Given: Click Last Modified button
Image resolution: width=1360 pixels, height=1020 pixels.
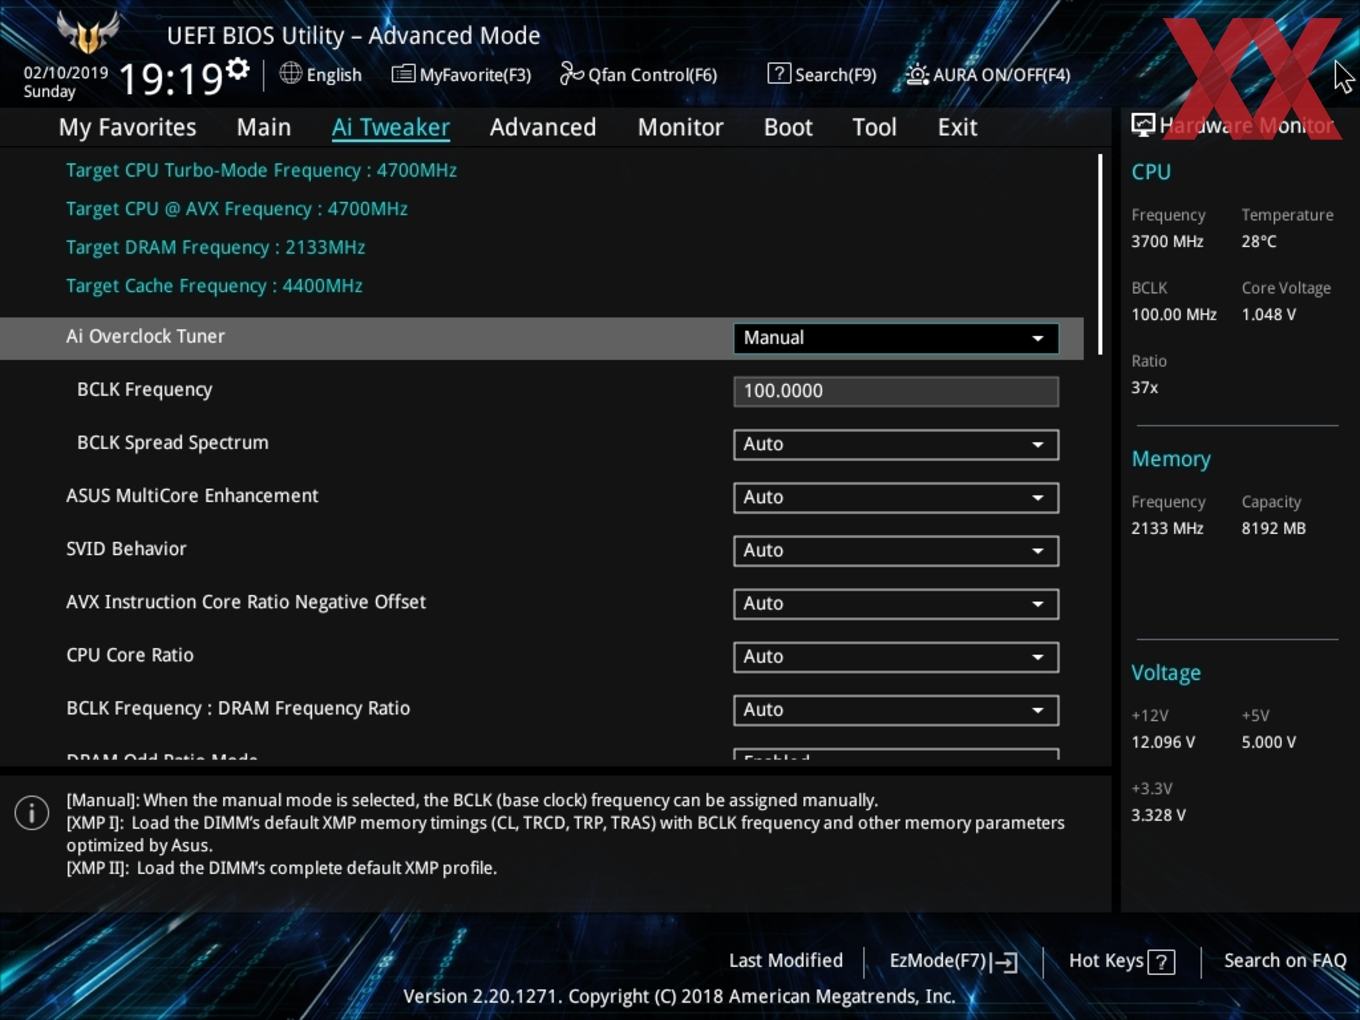Looking at the screenshot, I should click(786, 960).
